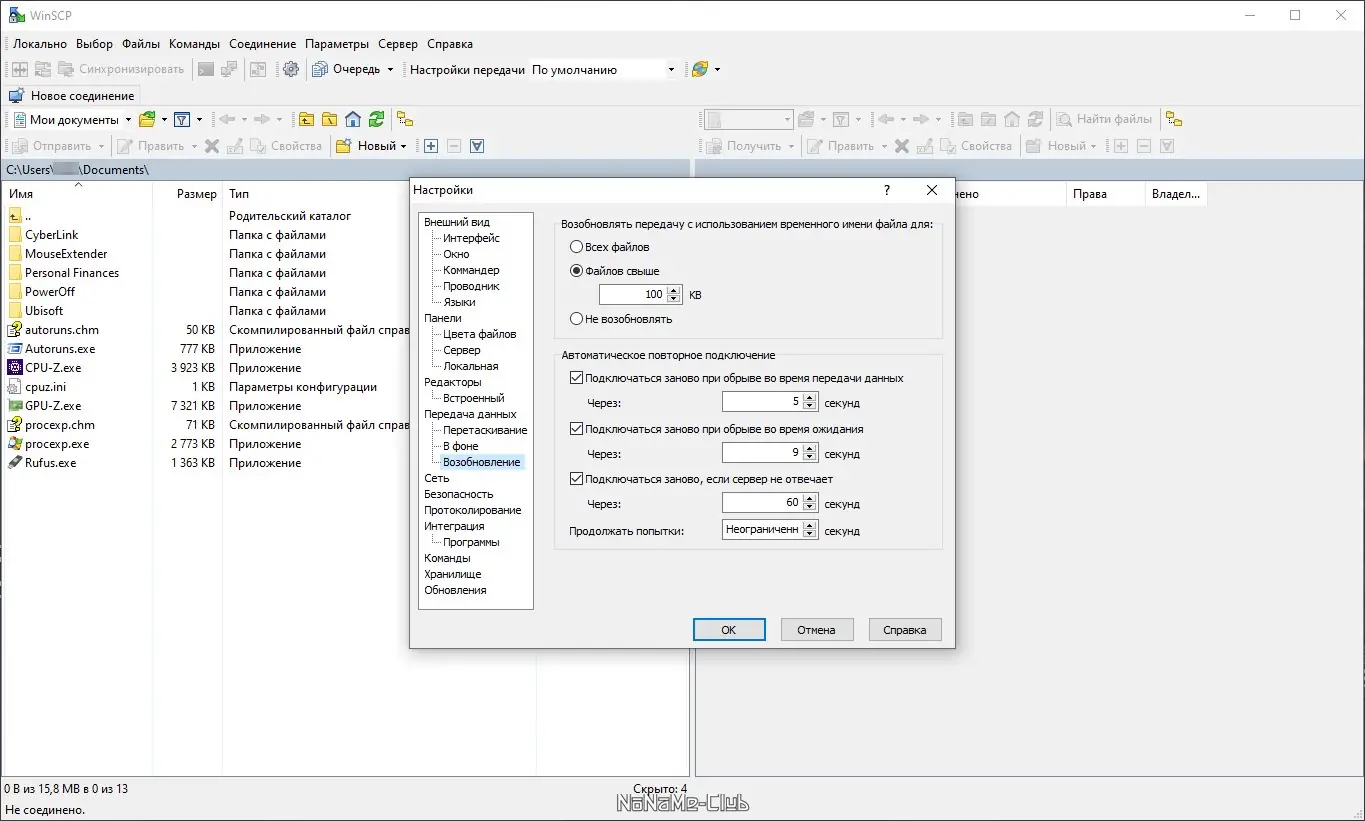The image size is (1365, 821).
Task: Click the Open directory folder icon in local panel
Action: click(x=147, y=119)
